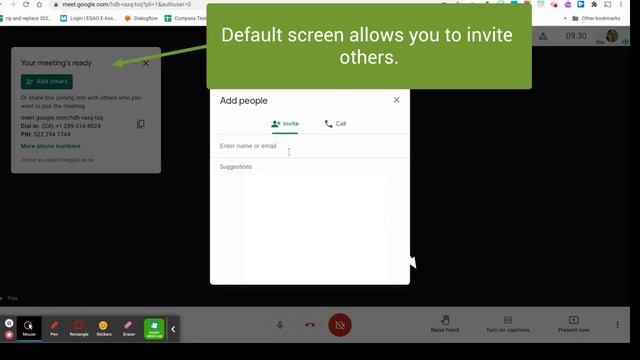640x360 pixels.
Task: Open the Meet more options menu
Action: point(617,325)
